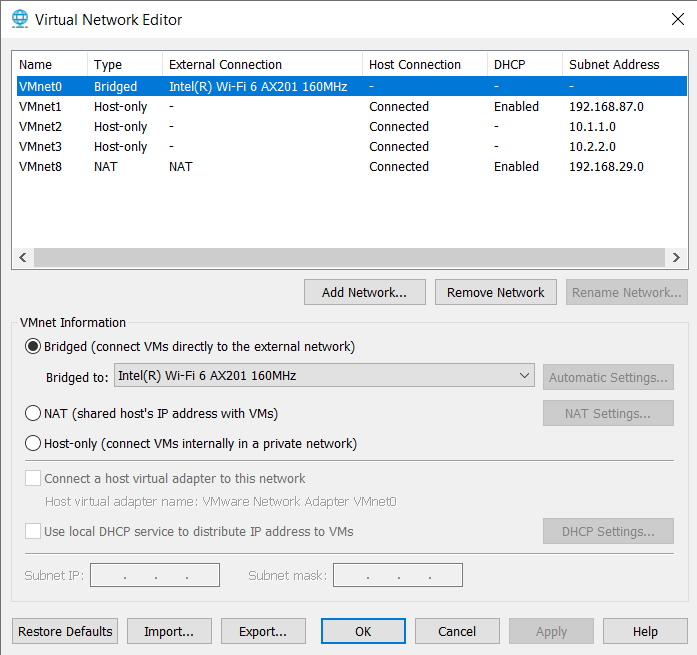Click subnet address 192.168.29.0
The width and height of the screenshot is (697, 655).
click(x=606, y=167)
